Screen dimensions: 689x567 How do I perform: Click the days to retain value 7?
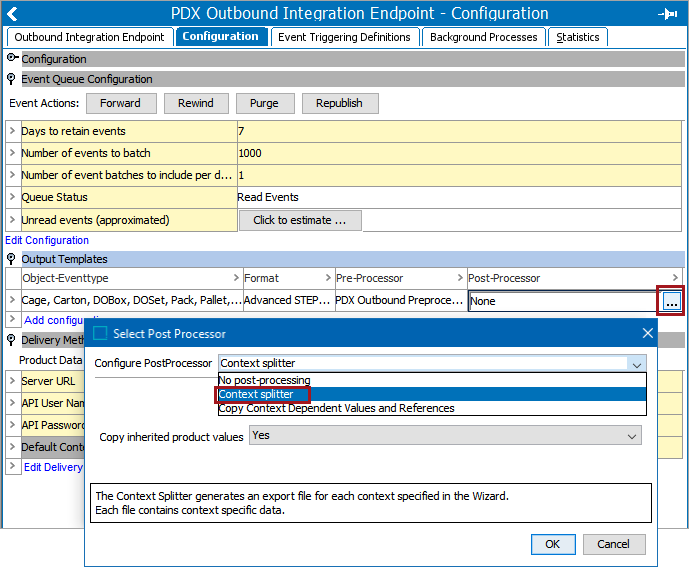(x=459, y=131)
